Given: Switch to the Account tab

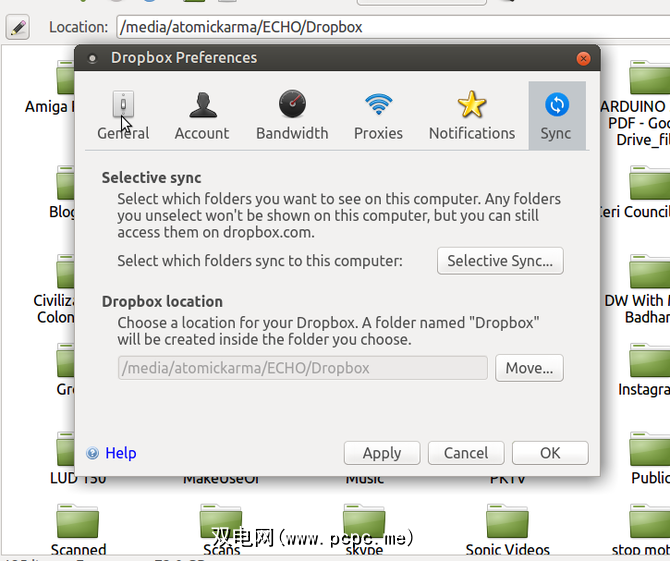Looking at the screenshot, I should 202,115.
